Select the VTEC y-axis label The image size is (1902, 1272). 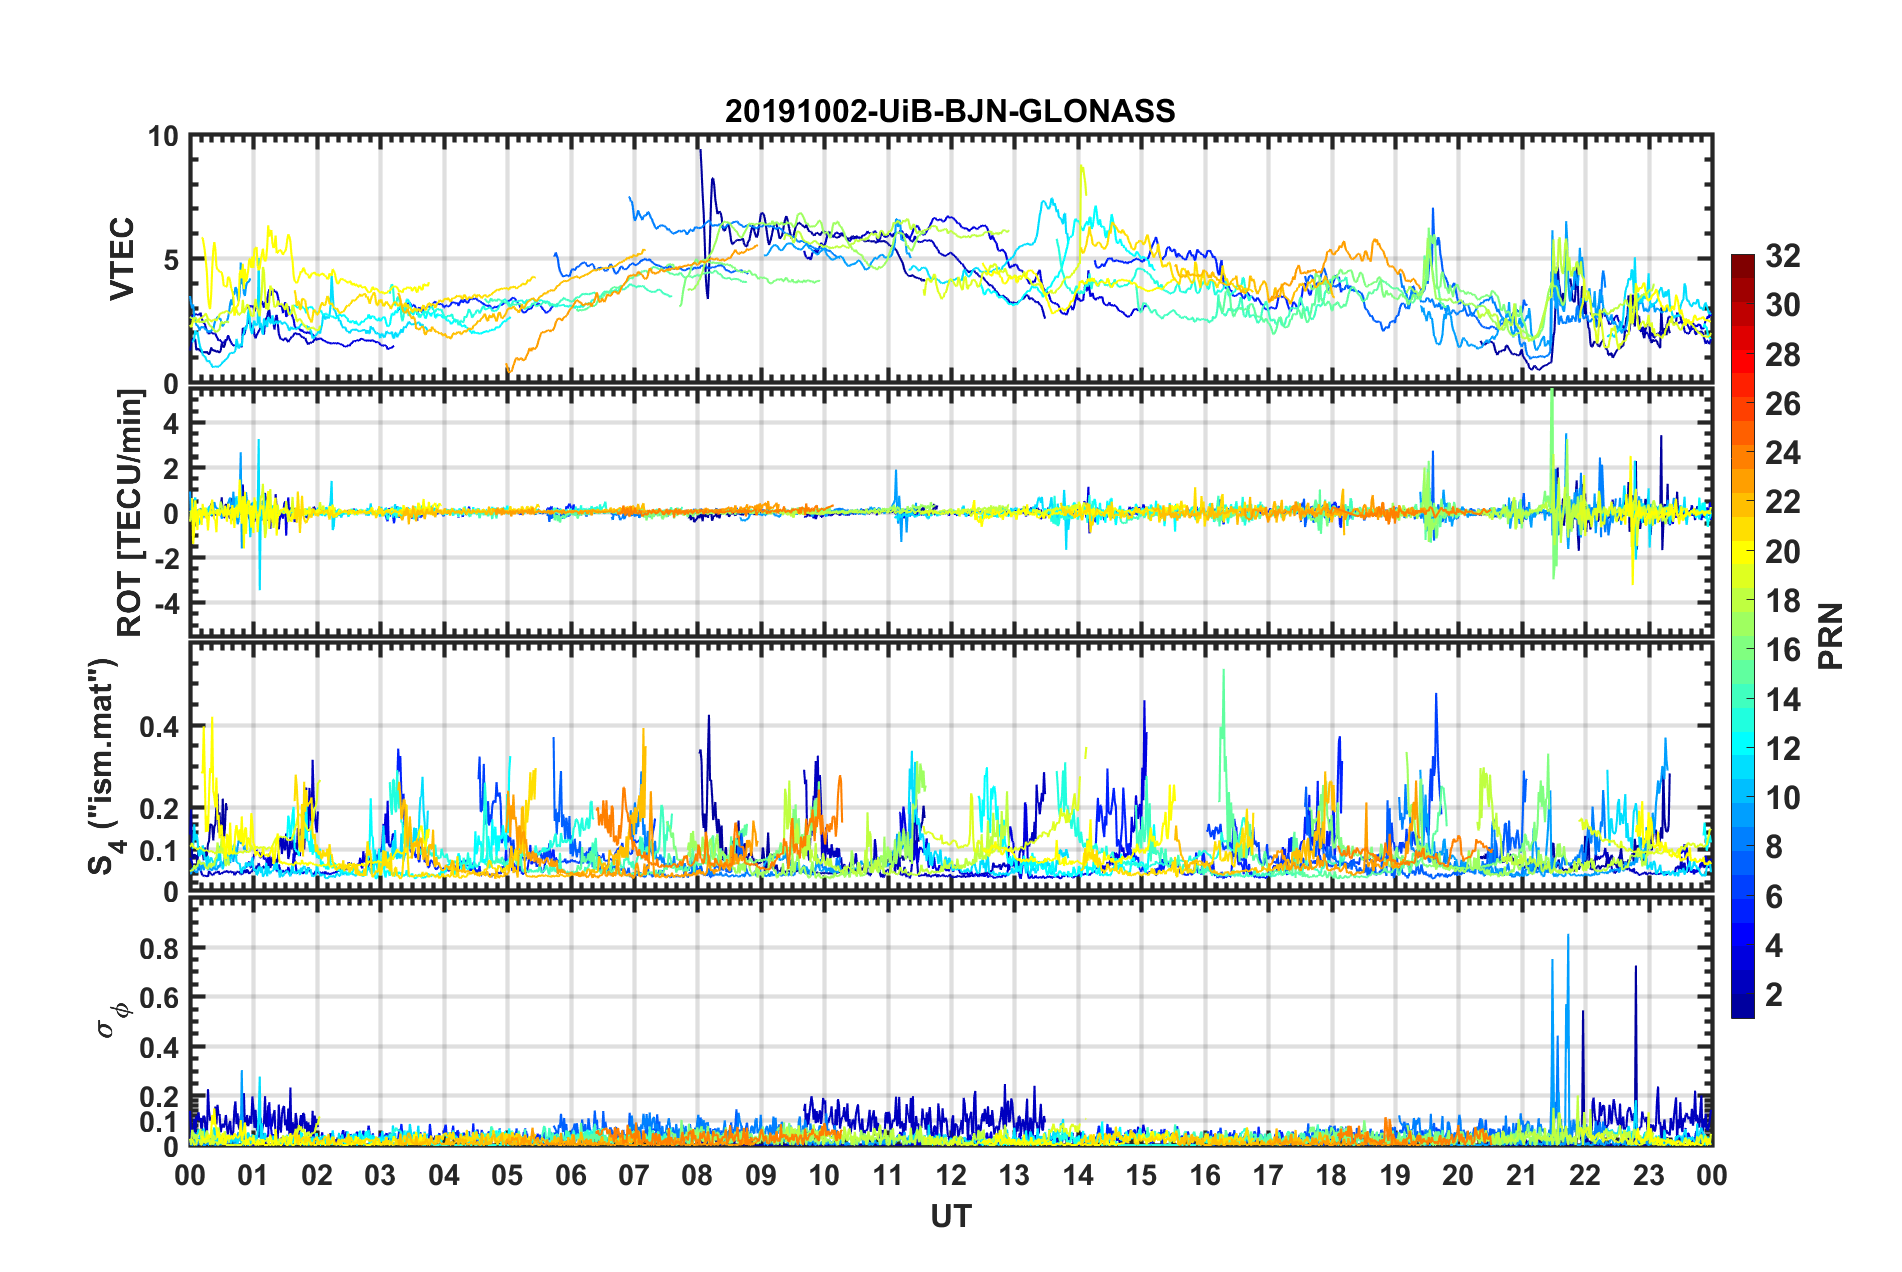click(x=122, y=260)
